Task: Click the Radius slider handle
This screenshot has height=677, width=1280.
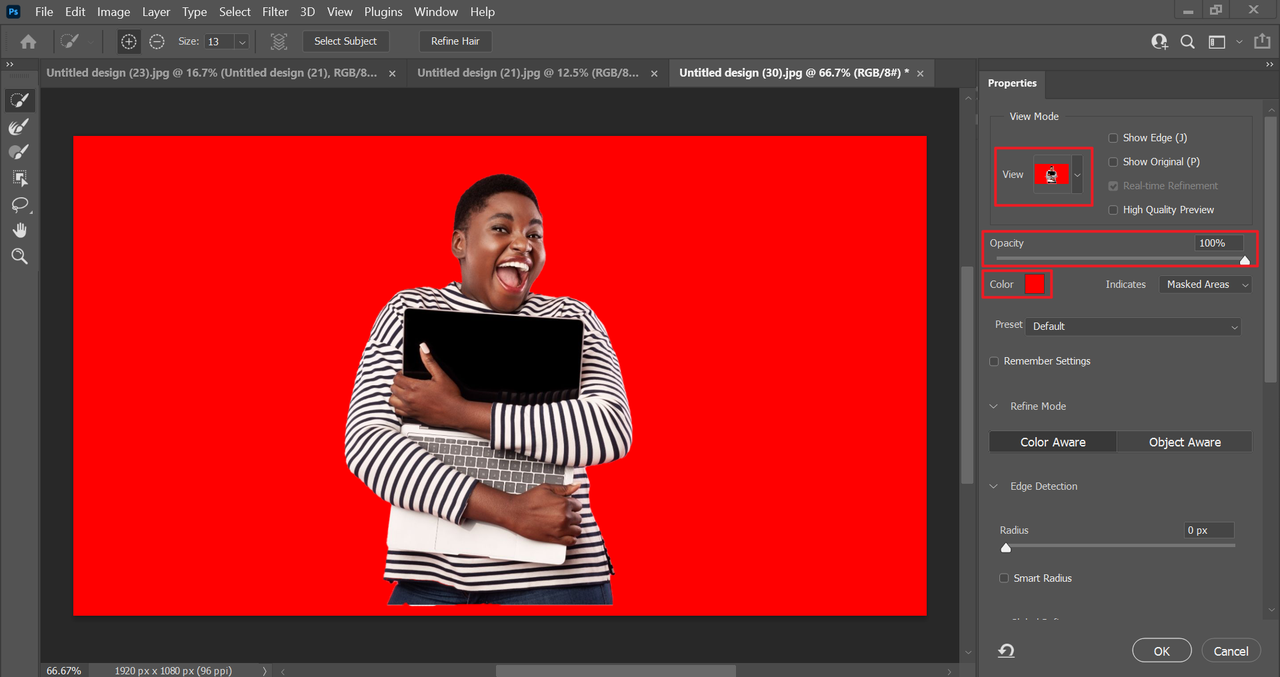Action: (1006, 548)
